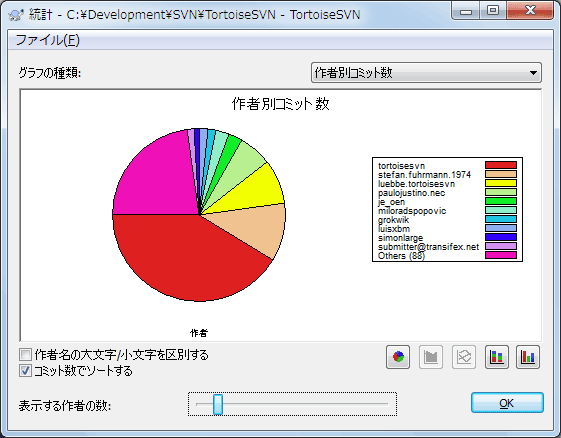Click the OK button

[x=507, y=403]
